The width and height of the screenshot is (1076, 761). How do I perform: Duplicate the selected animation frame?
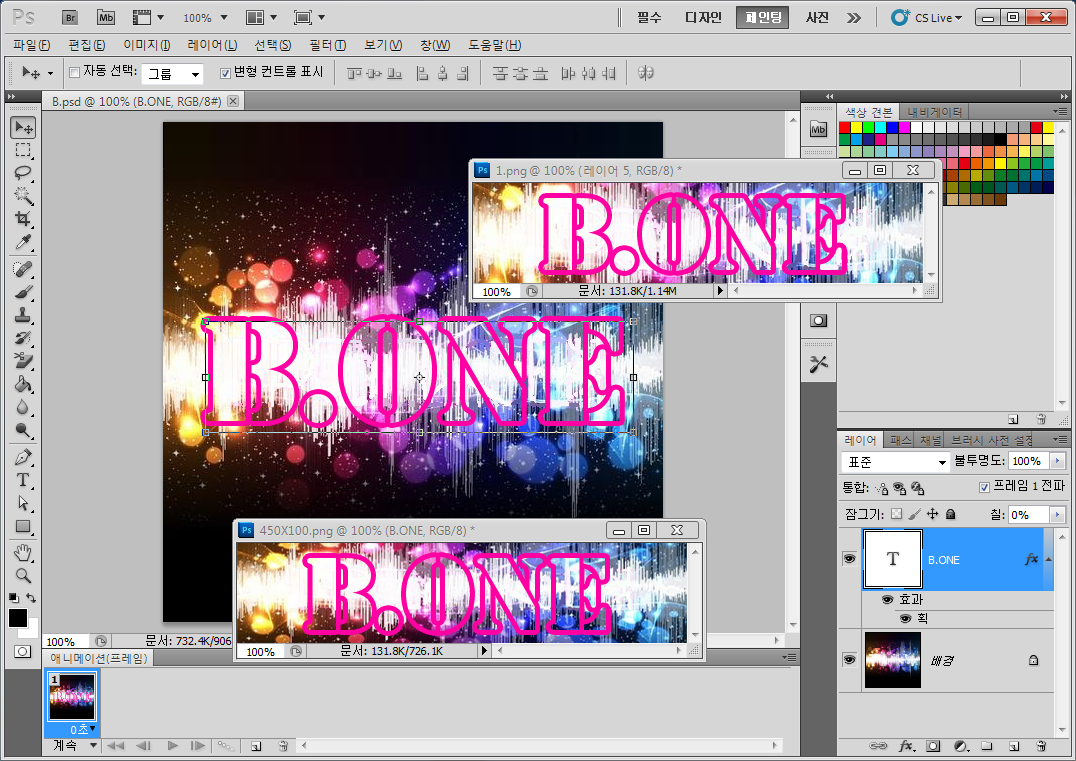(x=256, y=746)
